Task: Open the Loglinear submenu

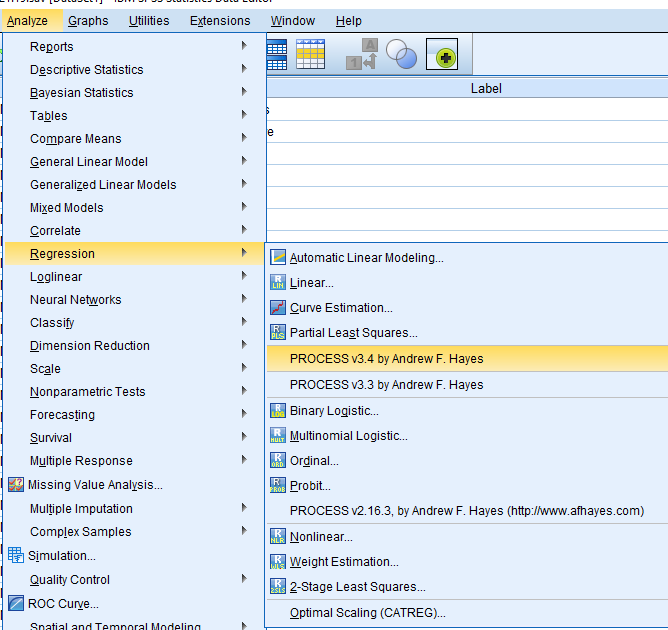Action: (135, 276)
